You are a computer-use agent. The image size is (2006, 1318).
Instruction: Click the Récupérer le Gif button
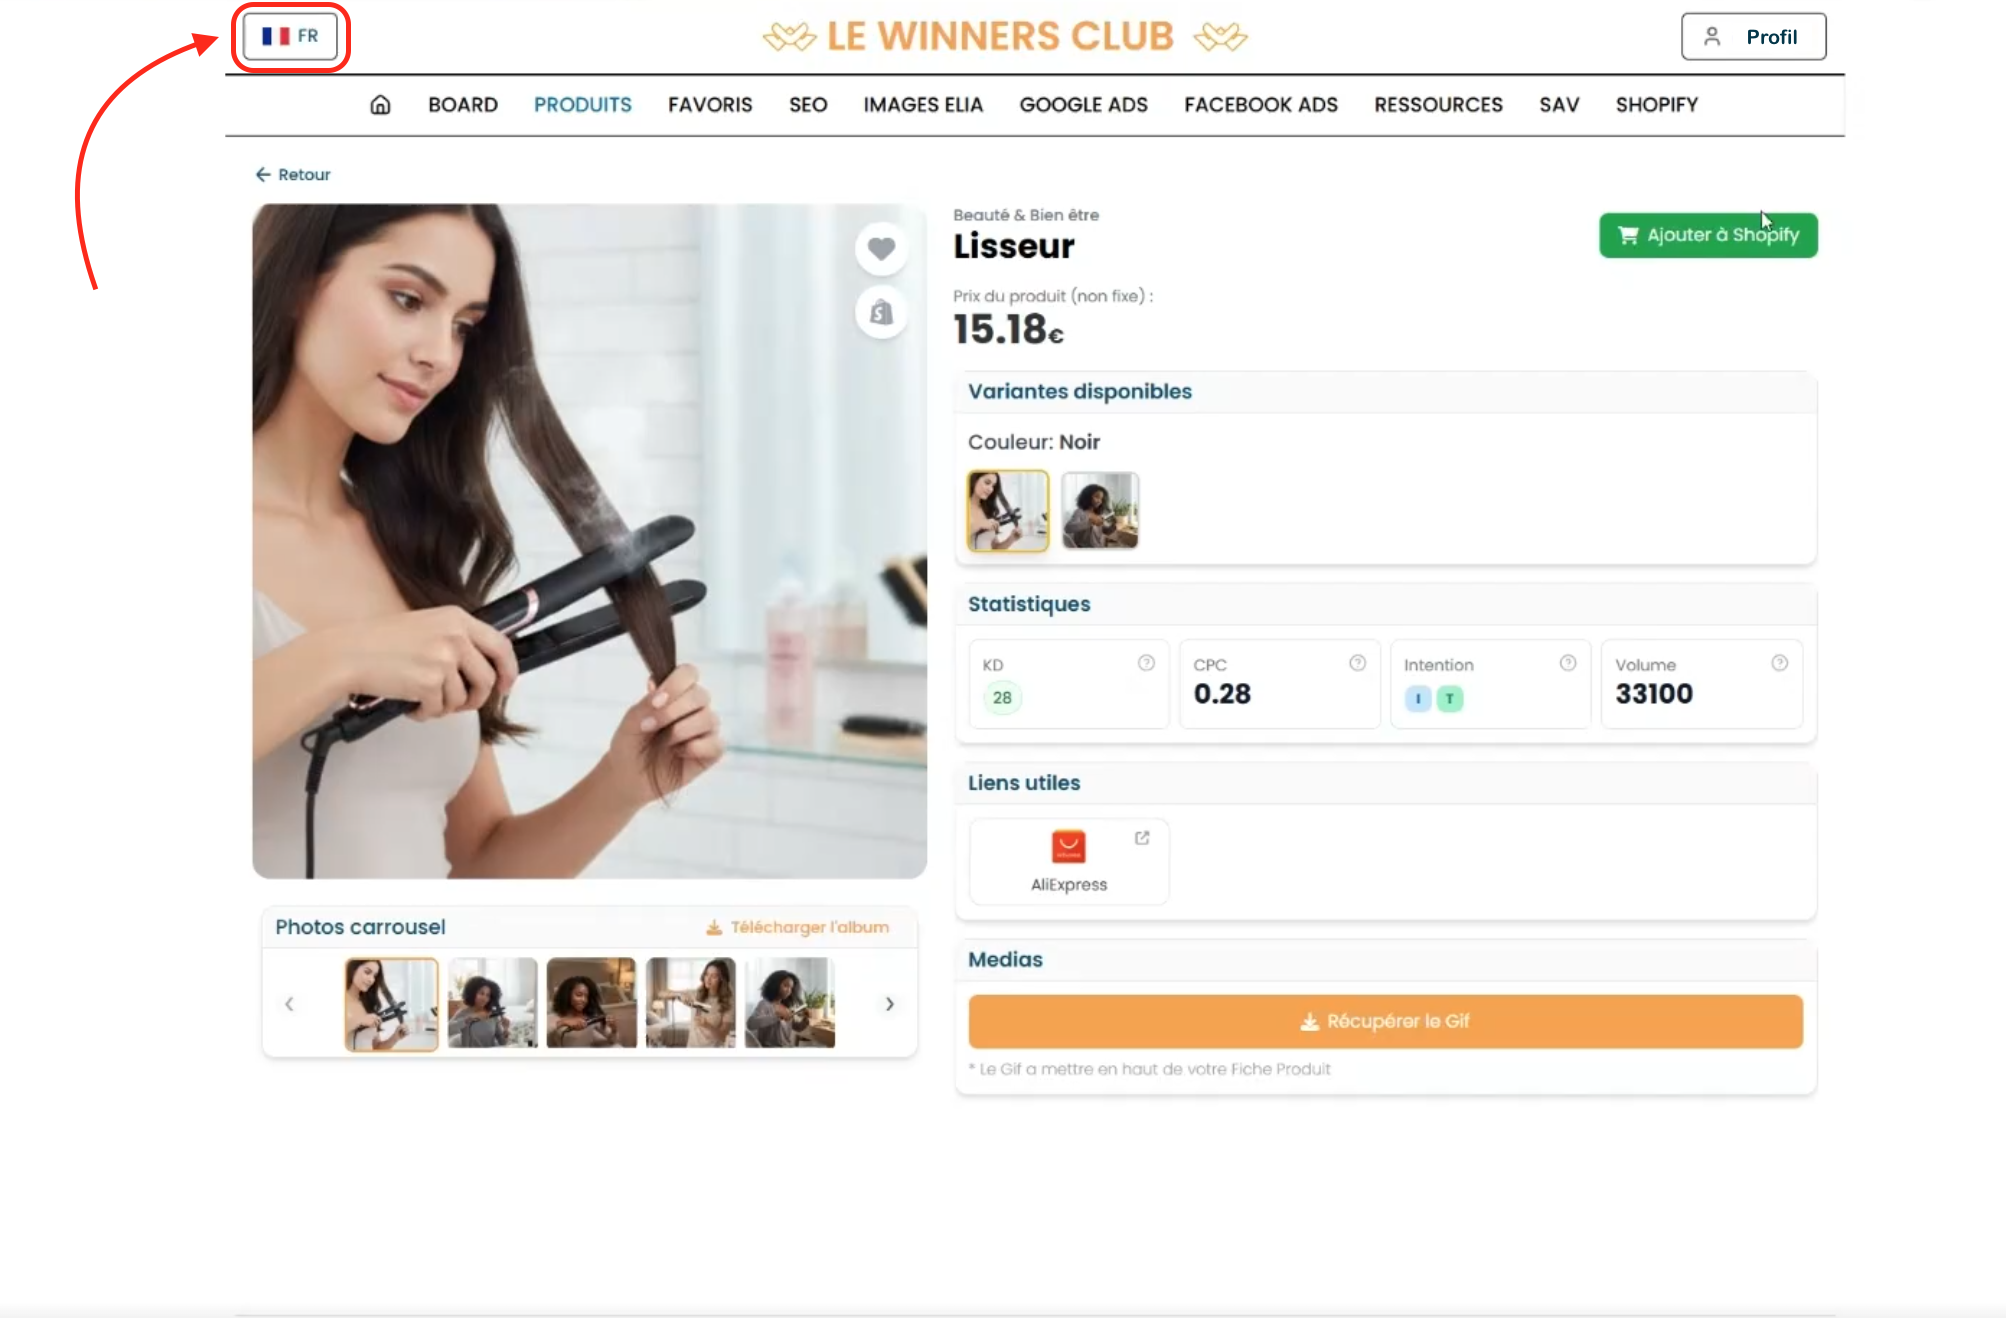point(1385,1021)
